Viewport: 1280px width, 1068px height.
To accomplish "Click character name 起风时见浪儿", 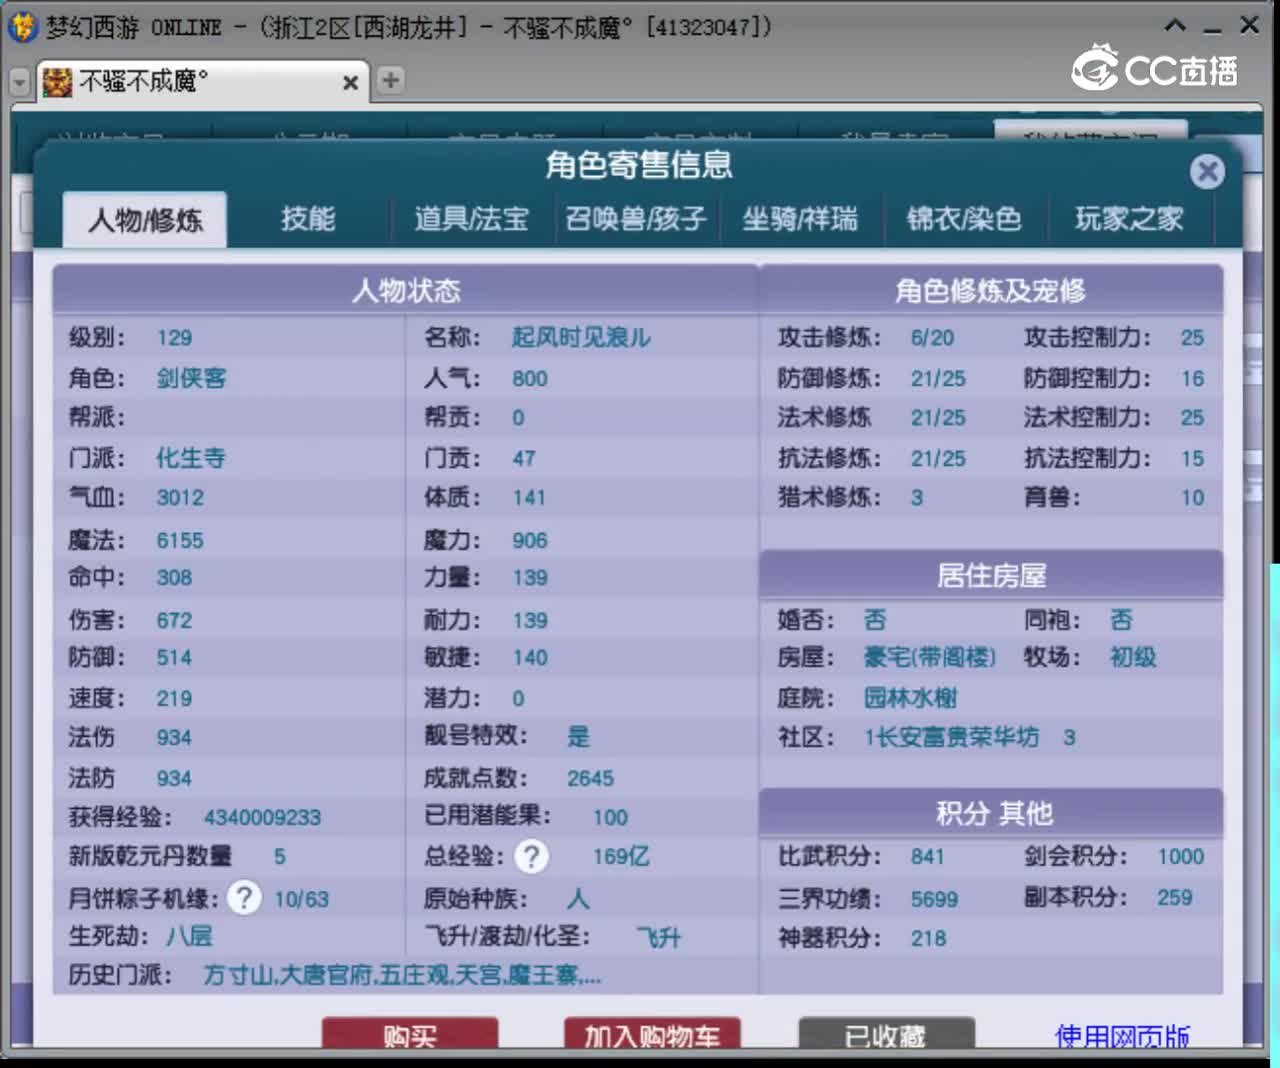I will (x=581, y=337).
